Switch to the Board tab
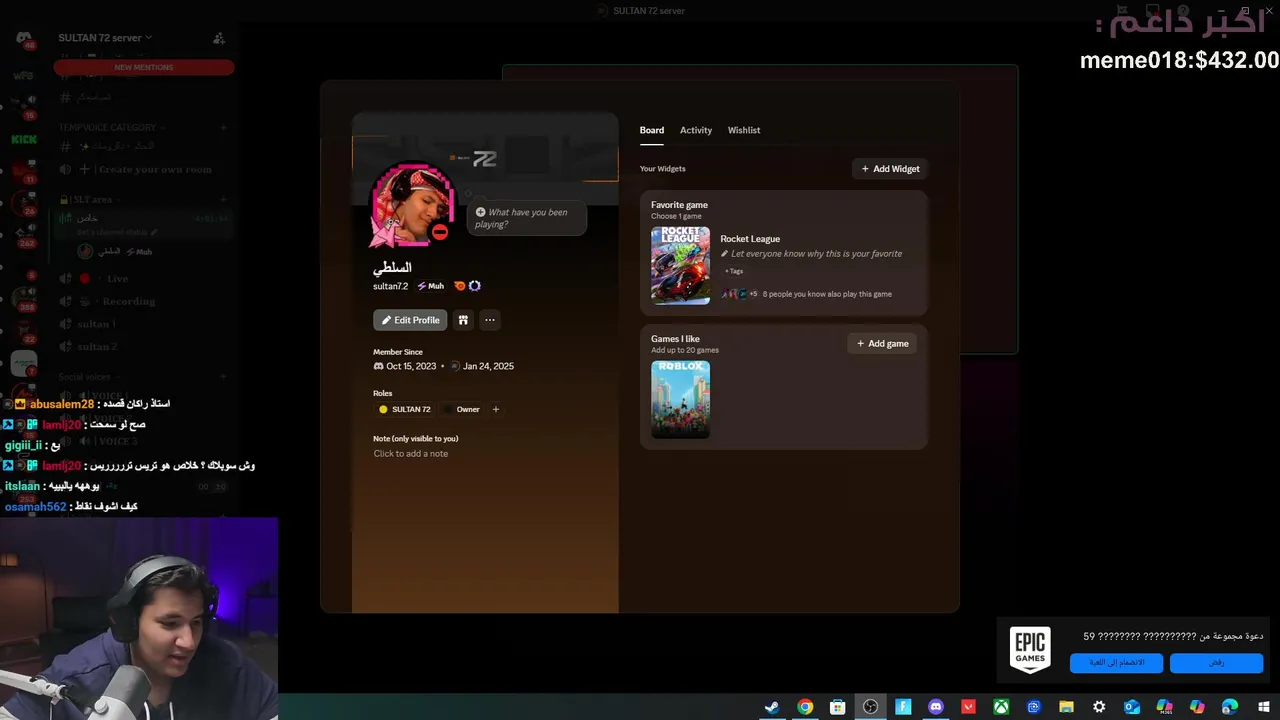Screen dimensions: 1280x720 pos(652,130)
